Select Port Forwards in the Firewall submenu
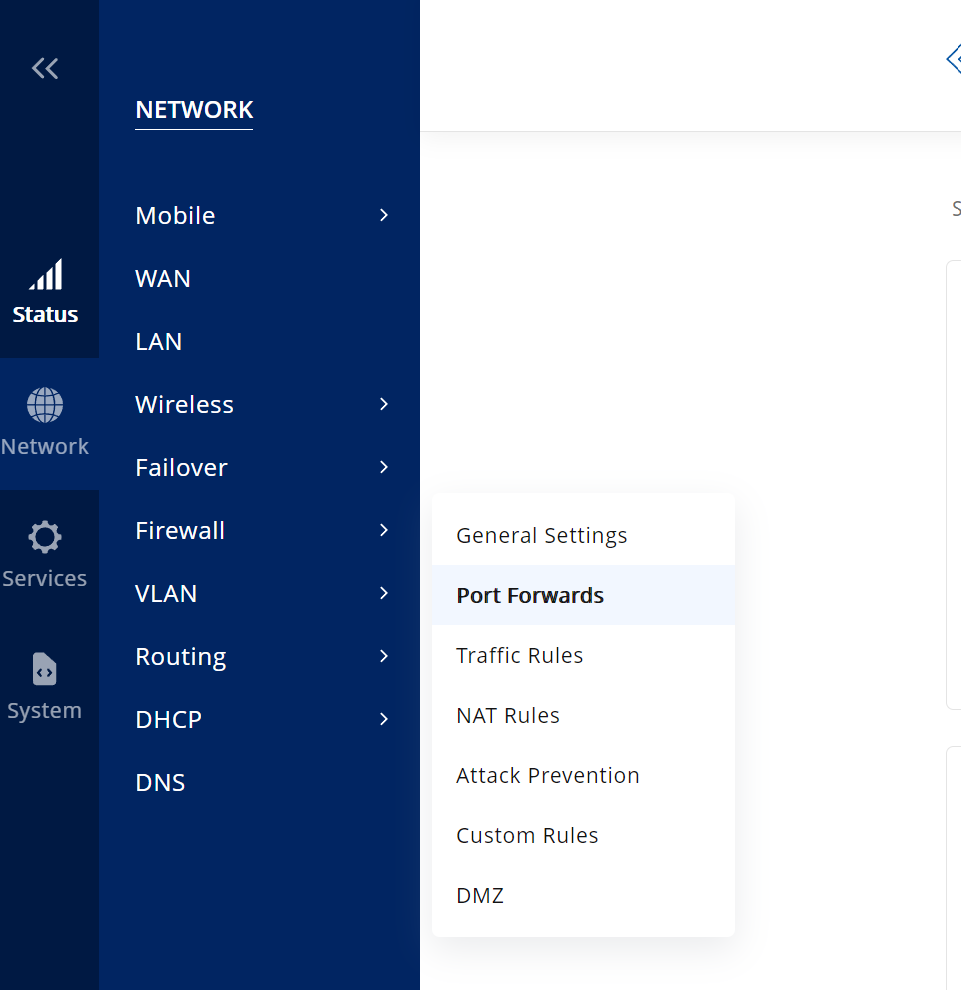961x990 pixels. point(530,595)
